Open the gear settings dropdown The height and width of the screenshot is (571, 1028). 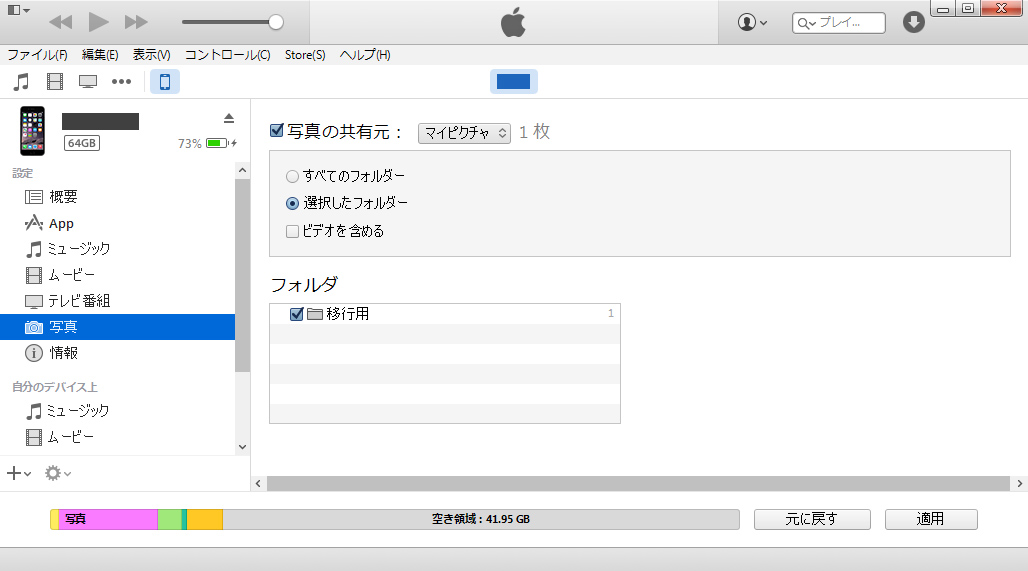tap(57, 473)
